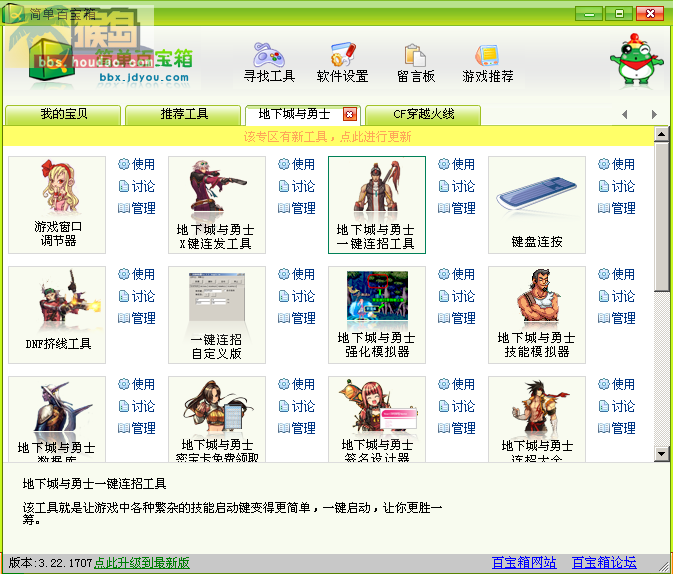673x574 pixels.
Task: Select 签名设计器 tool thumbnail
Action: [x=377, y=419]
